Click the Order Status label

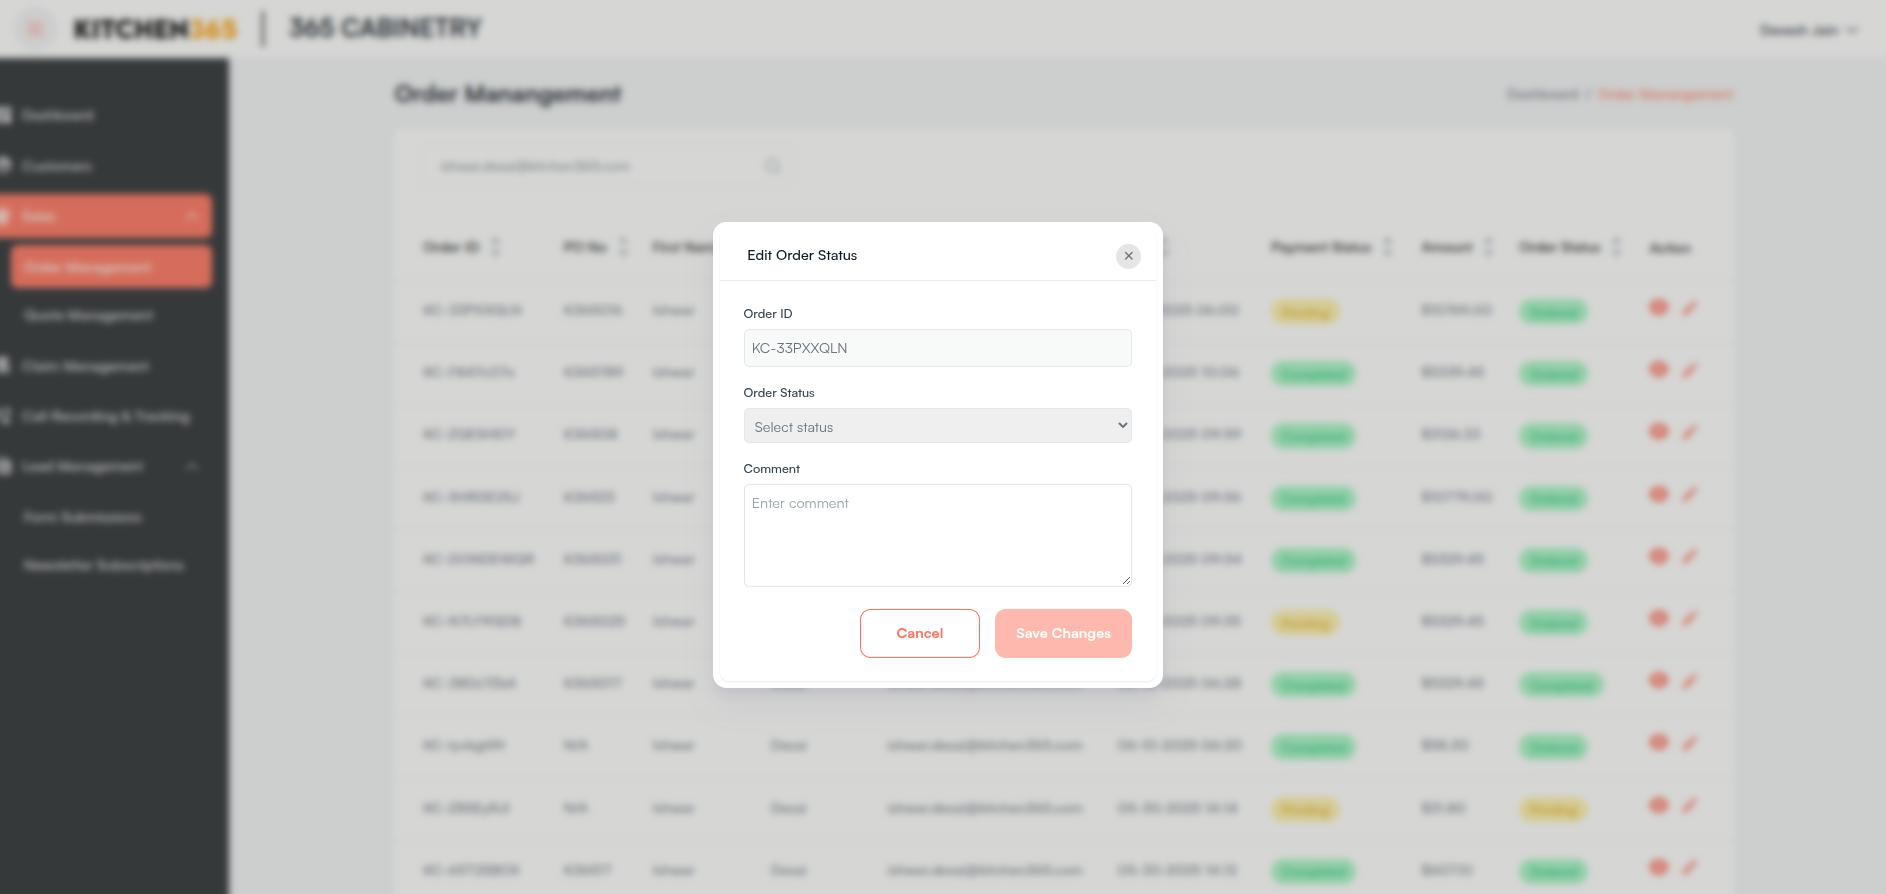point(779,392)
